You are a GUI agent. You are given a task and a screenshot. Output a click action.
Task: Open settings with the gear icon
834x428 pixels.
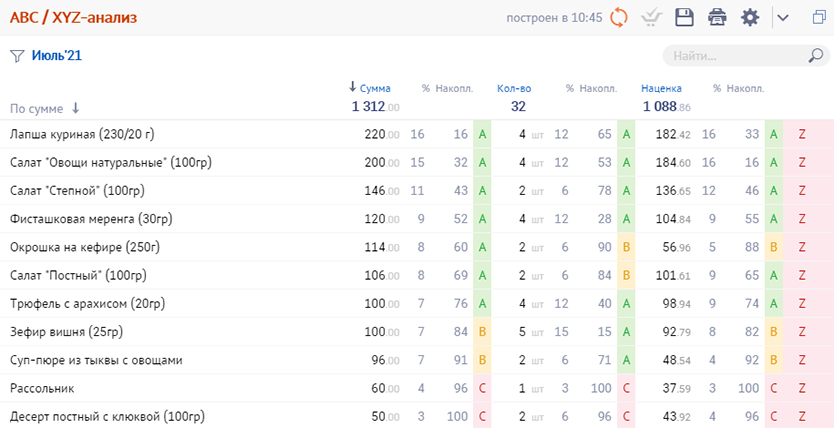point(750,17)
